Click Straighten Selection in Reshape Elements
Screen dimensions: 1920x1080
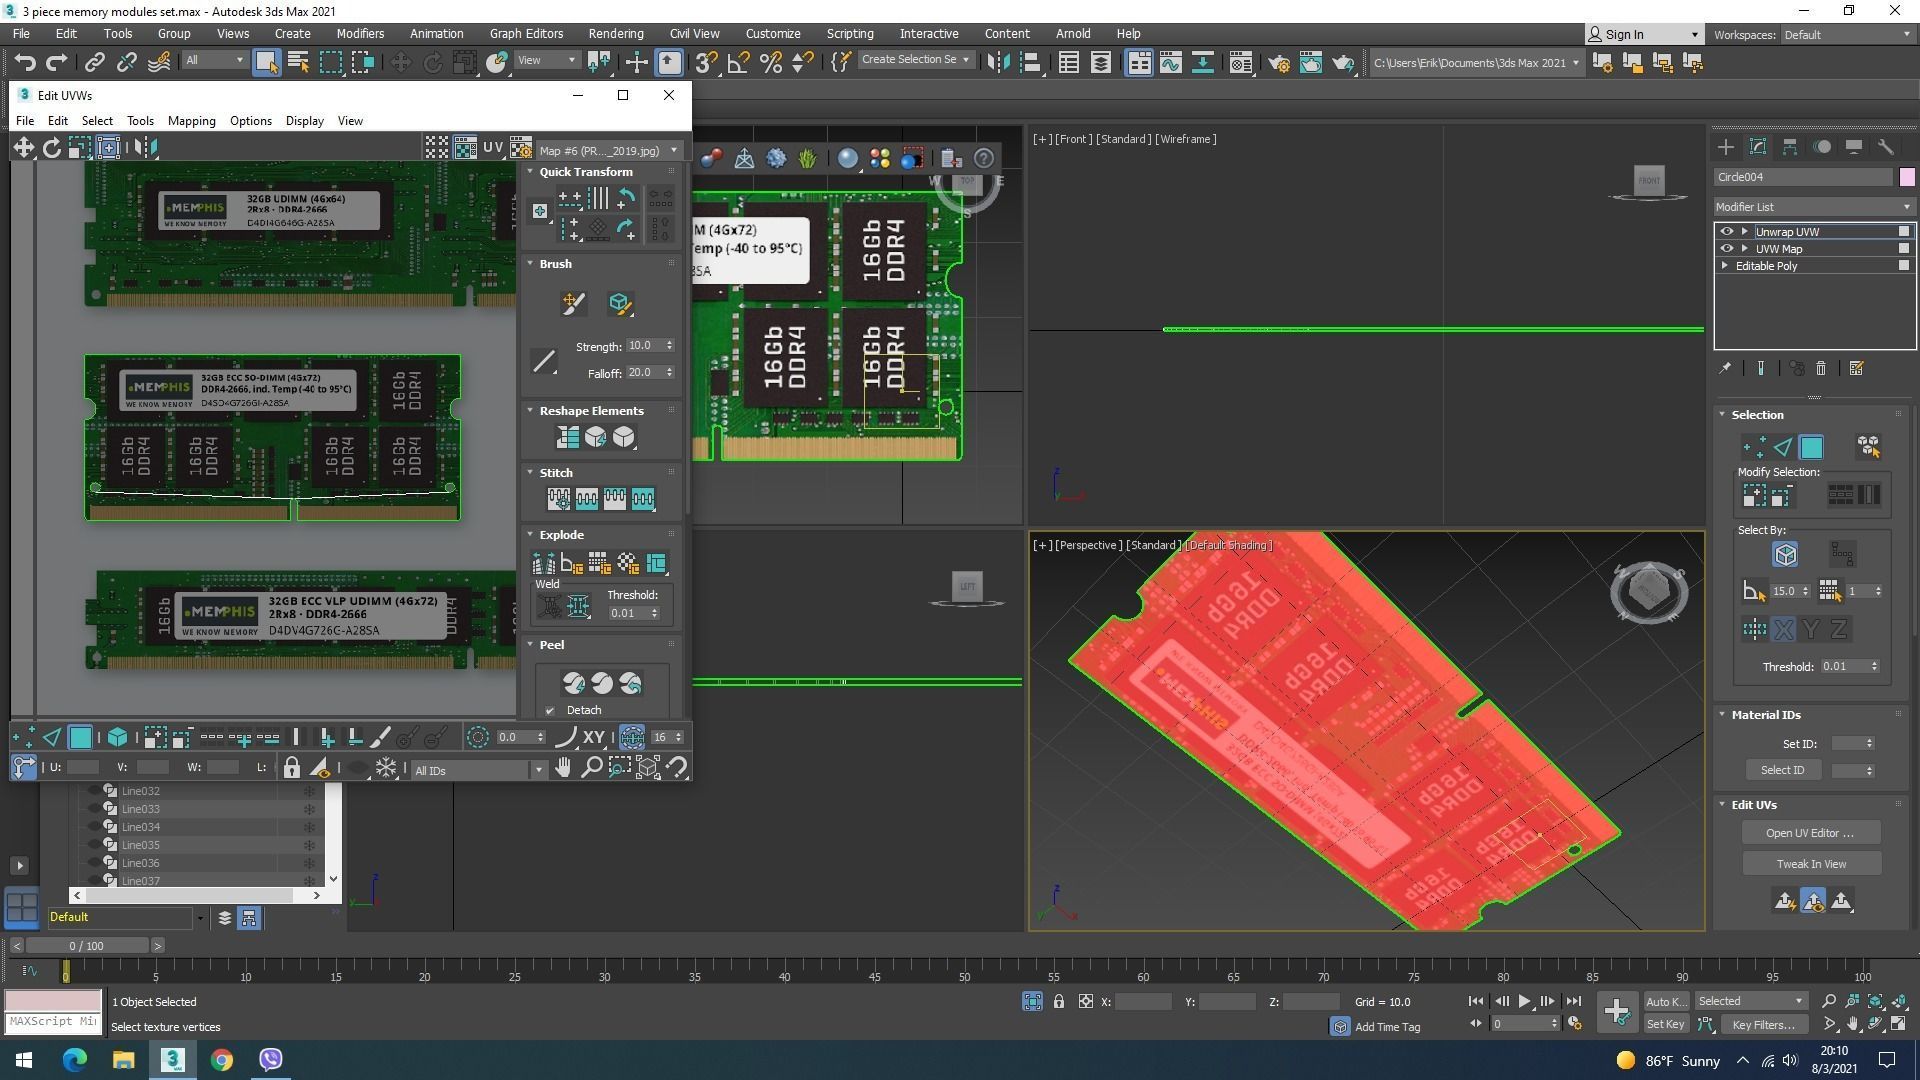coord(567,437)
